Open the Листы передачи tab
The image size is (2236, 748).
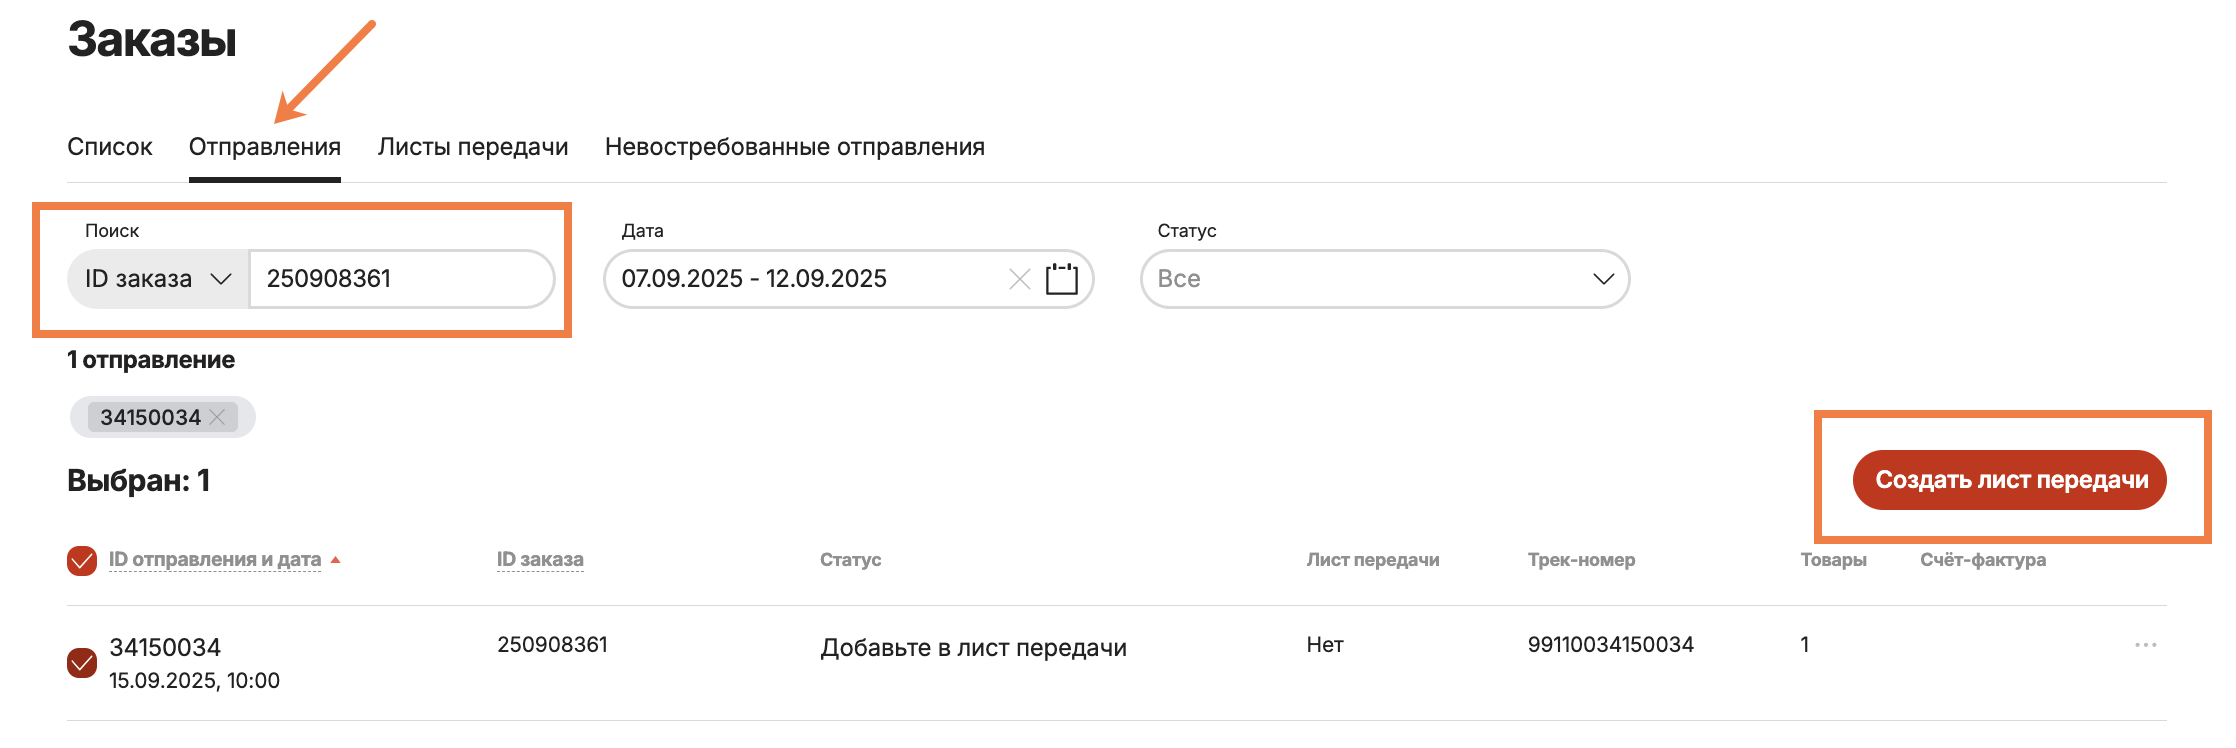coord(473,147)
